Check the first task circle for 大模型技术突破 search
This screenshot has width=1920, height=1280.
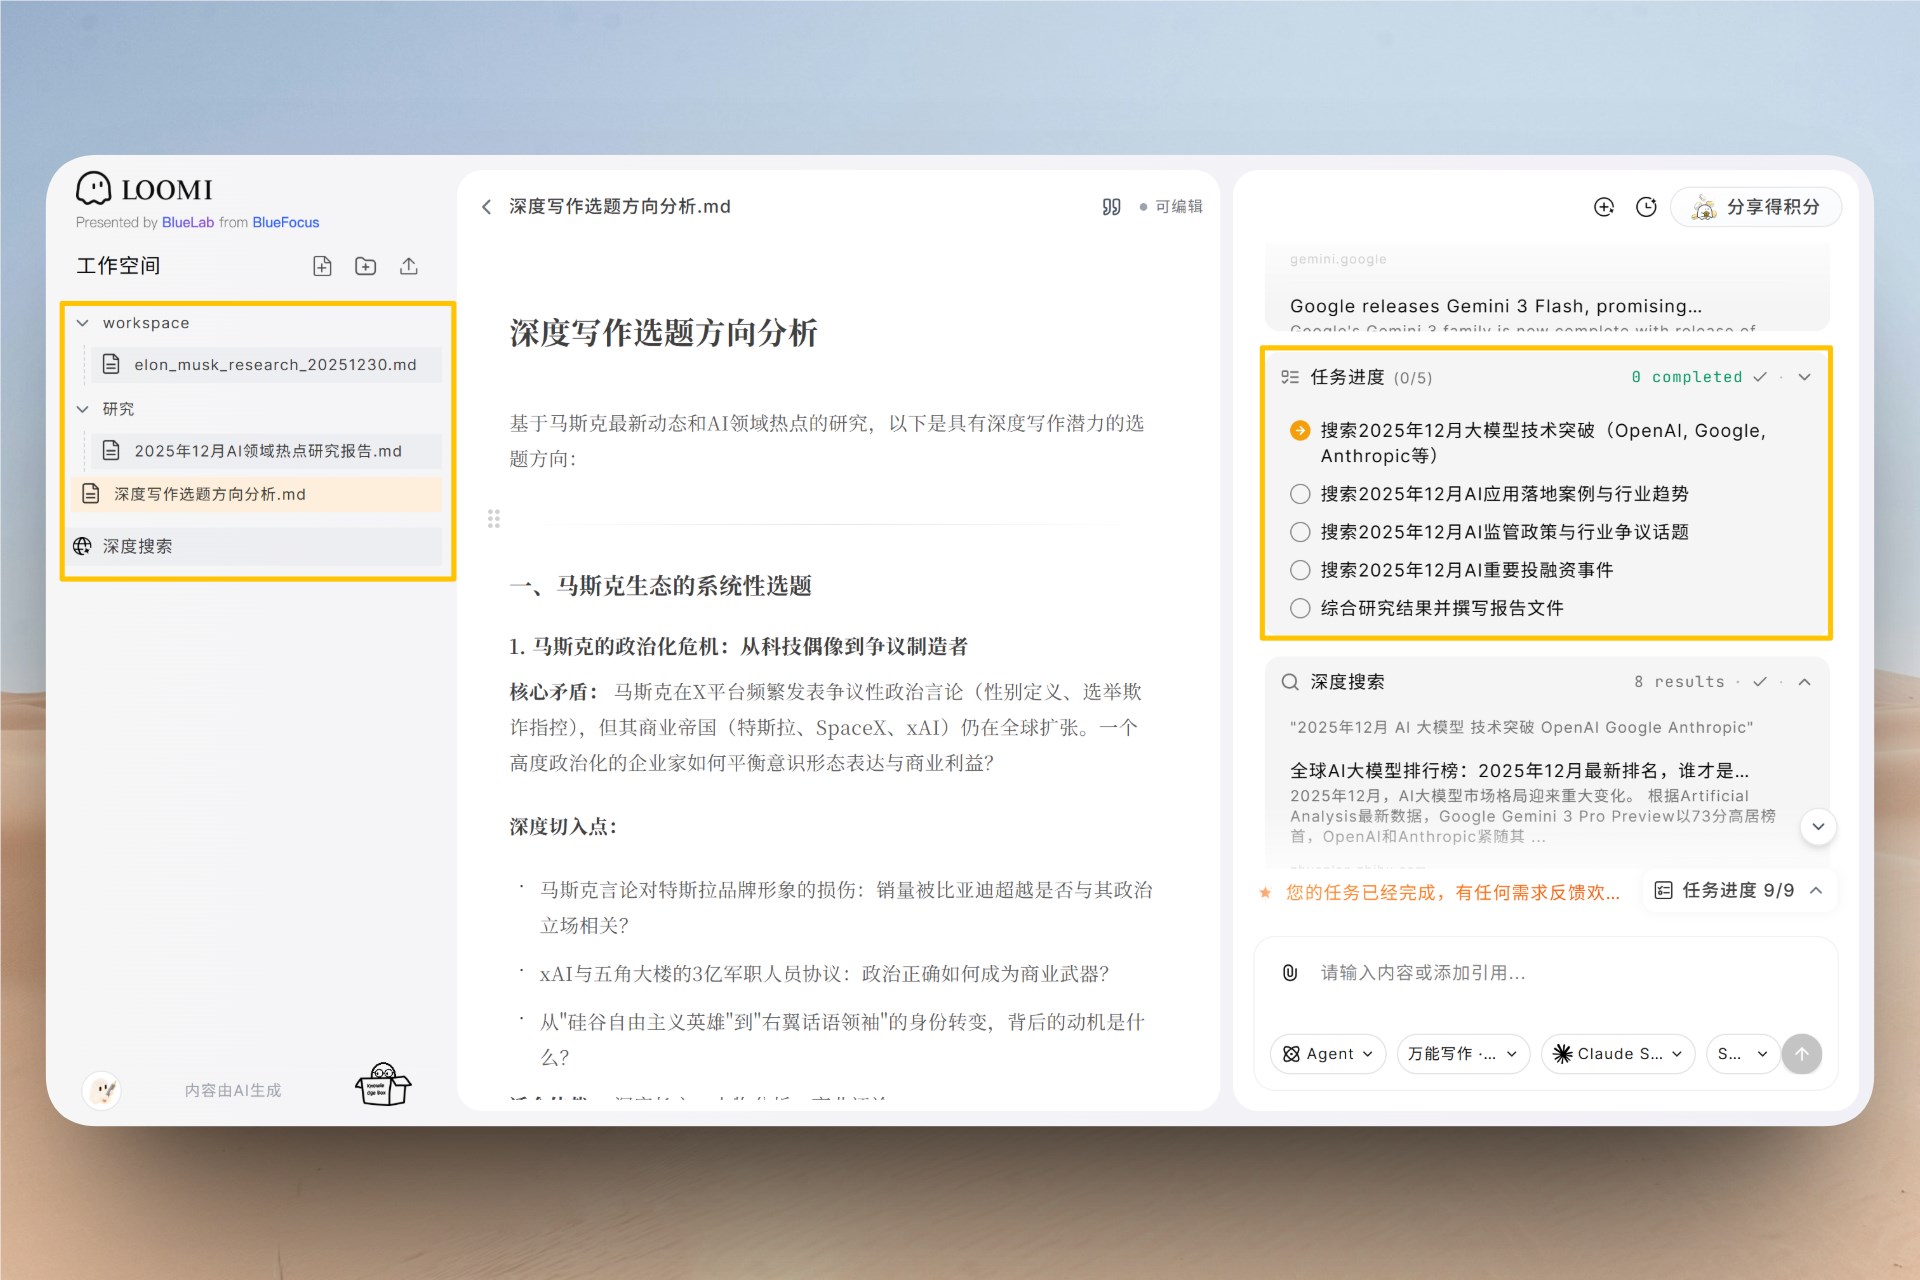[x=1300, y=430]
